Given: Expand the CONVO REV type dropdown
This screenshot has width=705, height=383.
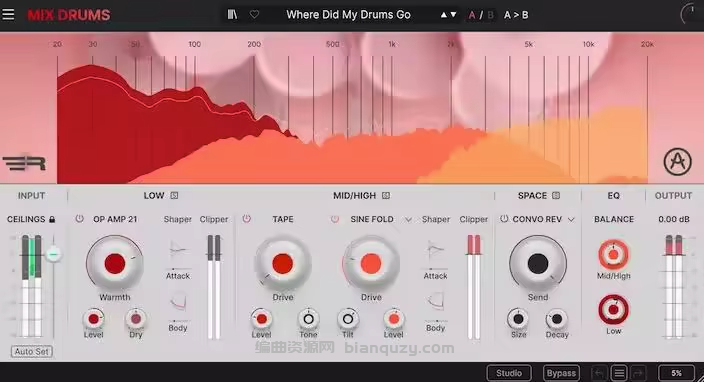Looking at the screenshot, I should pyautogui.click(x=571, y=220).
